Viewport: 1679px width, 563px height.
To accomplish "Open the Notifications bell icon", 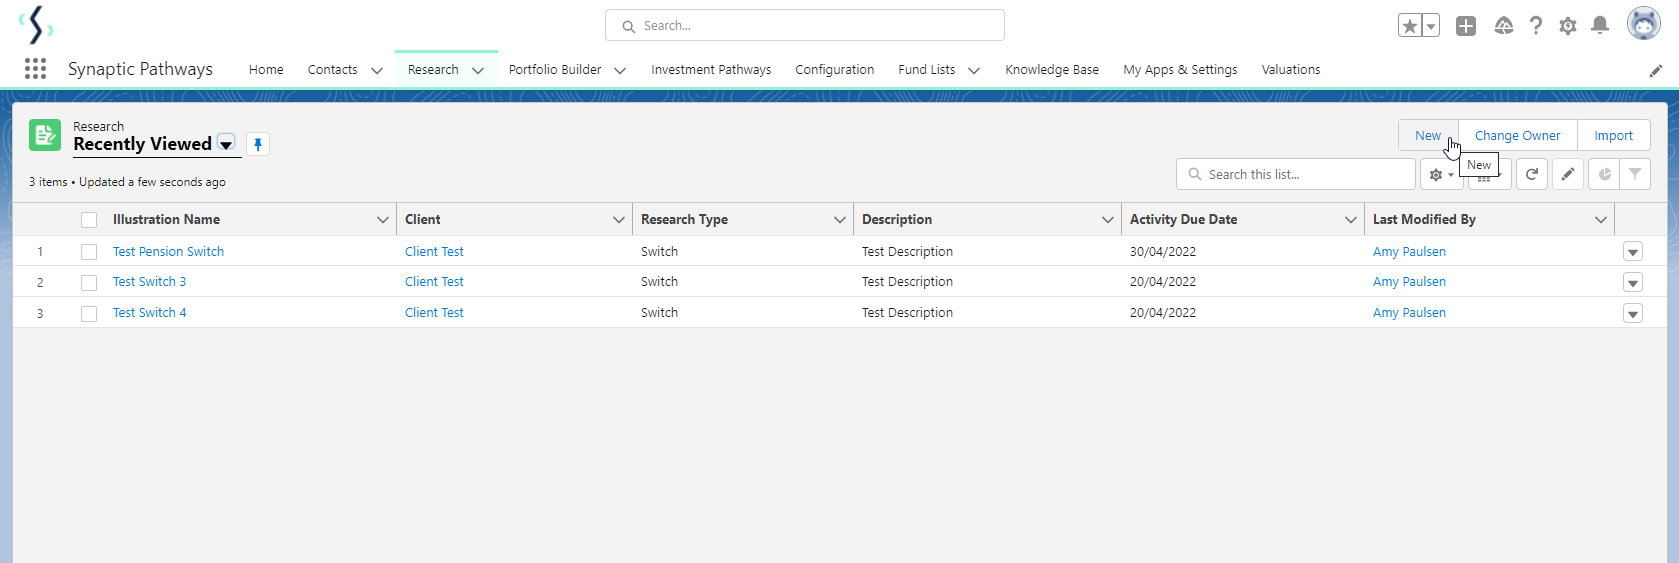I will [1600, 26].
